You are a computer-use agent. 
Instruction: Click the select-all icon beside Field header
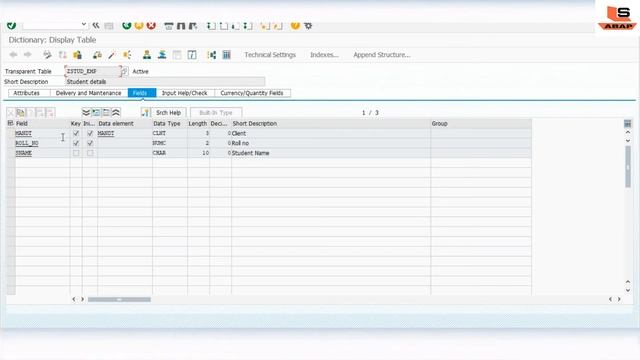tap(11, 123)
